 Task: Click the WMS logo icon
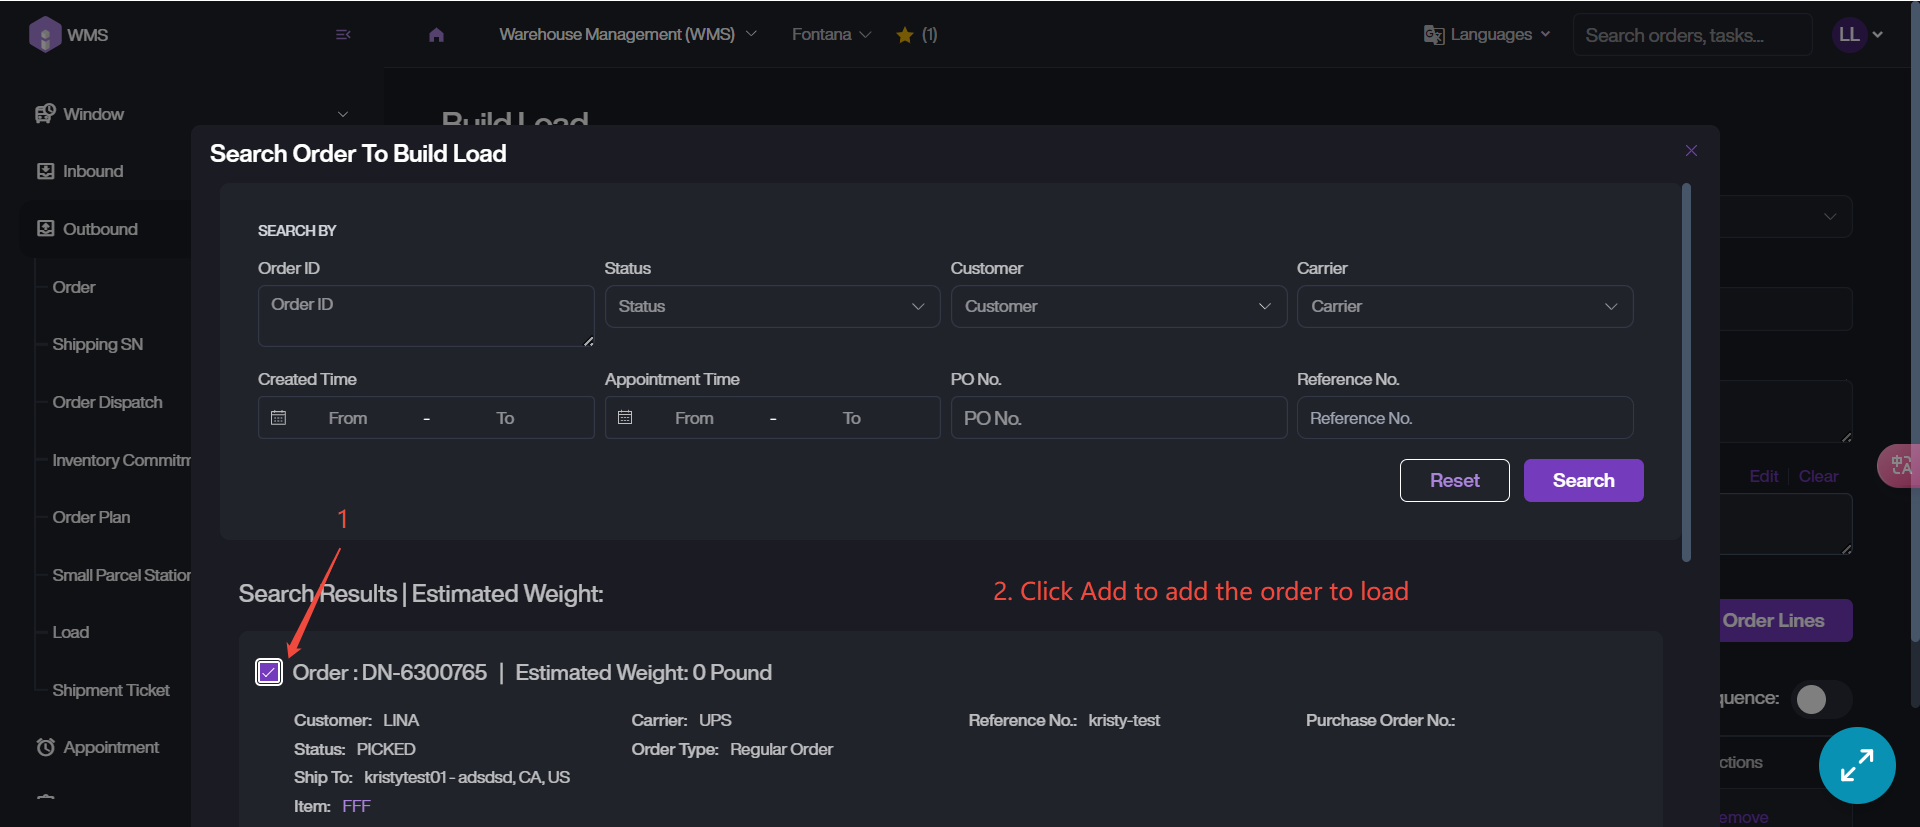coord(45,35)
